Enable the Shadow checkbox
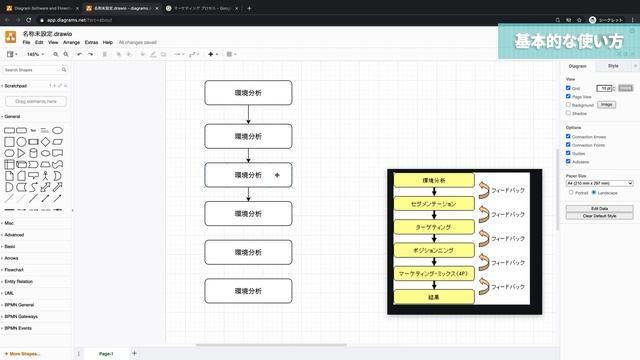The image size is (640, 360). [x=568, y=113]
